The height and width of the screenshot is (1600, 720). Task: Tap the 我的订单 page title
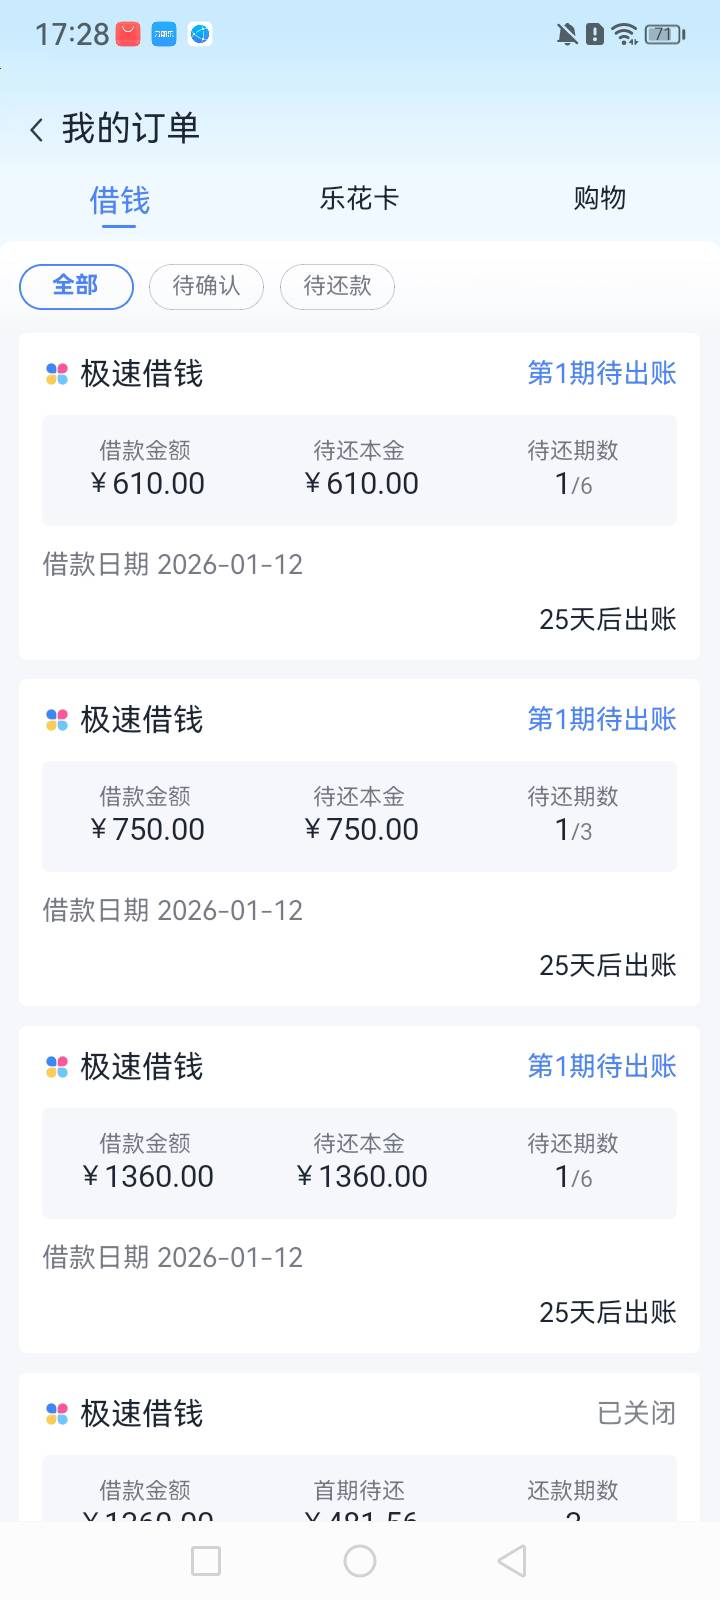pyautogui.click(x=131, y=129)
